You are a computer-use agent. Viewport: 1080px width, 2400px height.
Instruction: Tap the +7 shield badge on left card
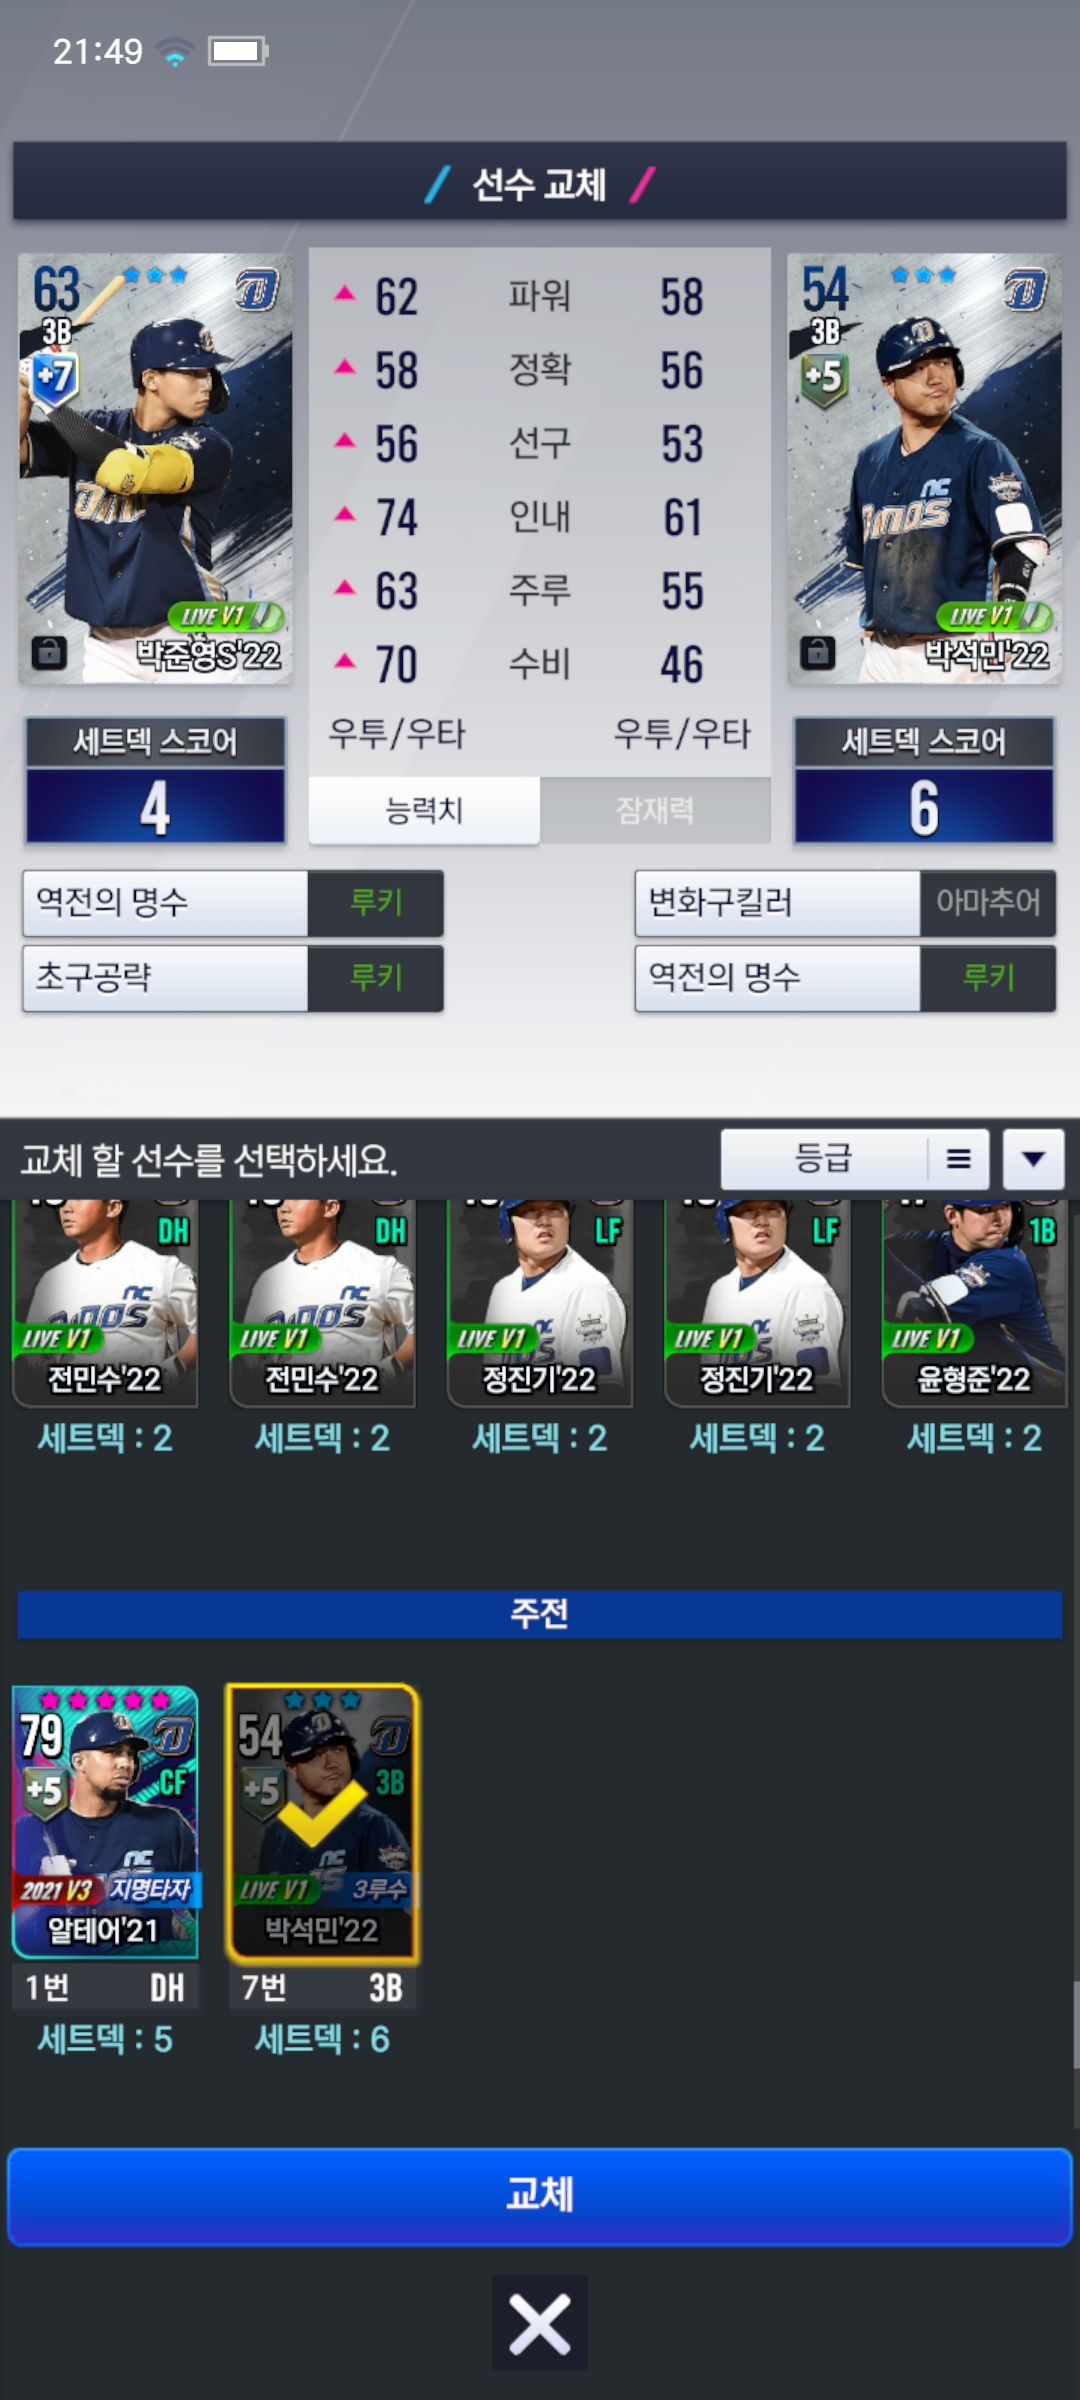pyautogui.click(x=54, y=378)
